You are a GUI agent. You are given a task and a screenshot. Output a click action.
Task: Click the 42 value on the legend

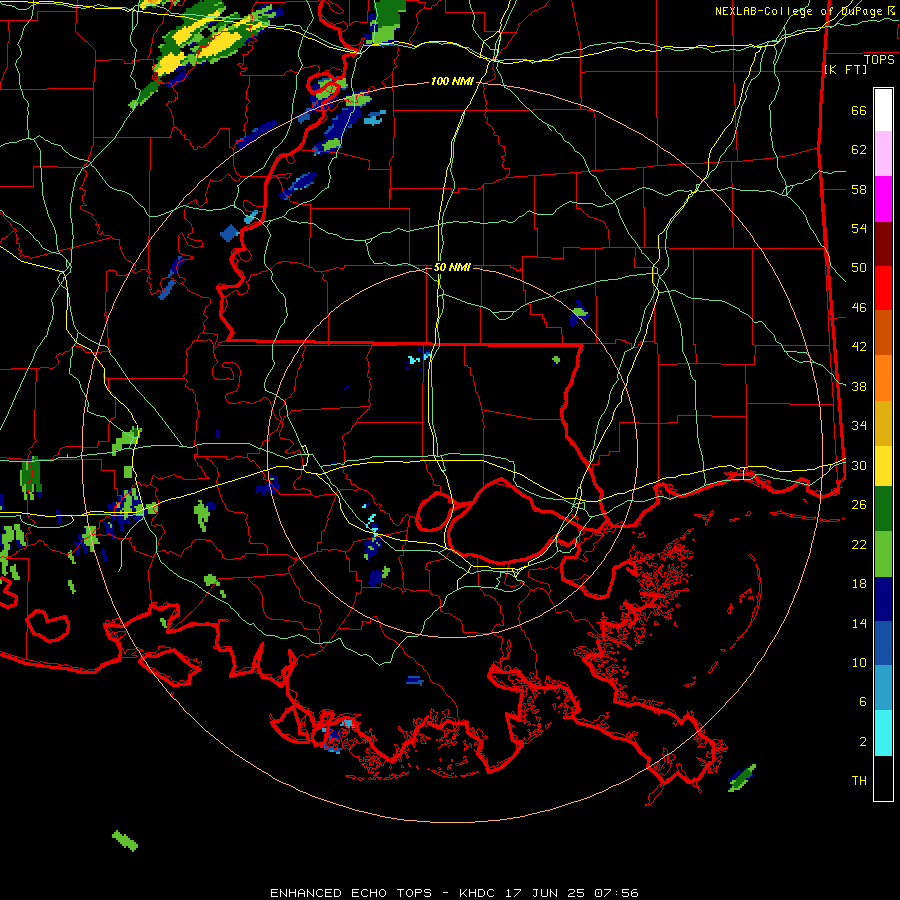point(859,347)
